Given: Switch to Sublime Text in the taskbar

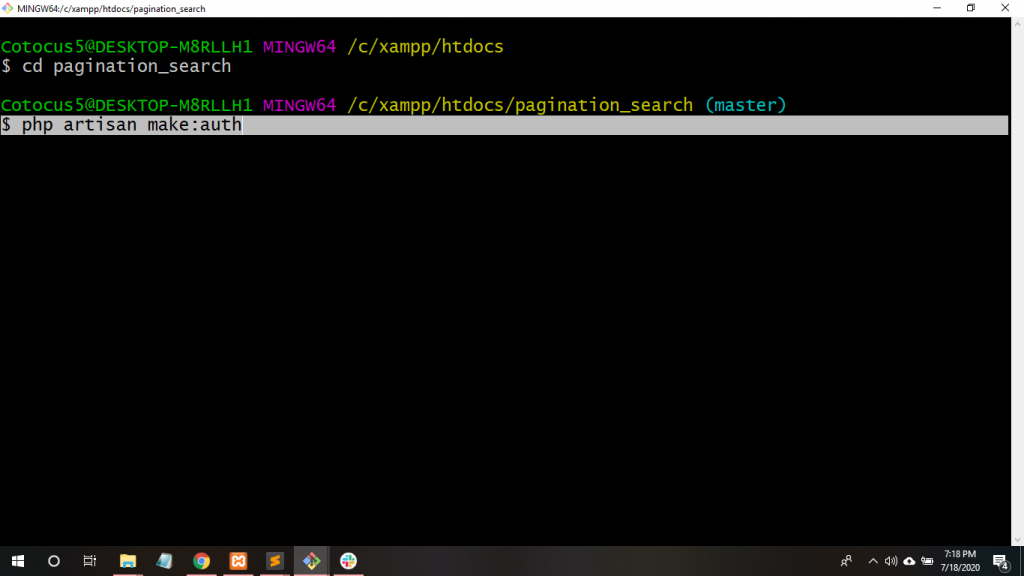Looking at the screenshot, I should 275,561.
